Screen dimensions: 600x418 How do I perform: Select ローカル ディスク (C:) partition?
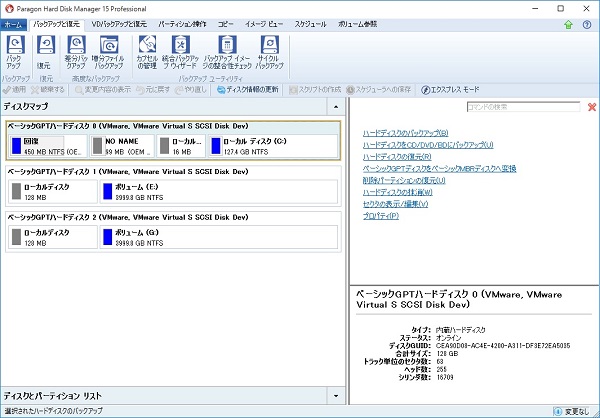[x=273, y=146]
